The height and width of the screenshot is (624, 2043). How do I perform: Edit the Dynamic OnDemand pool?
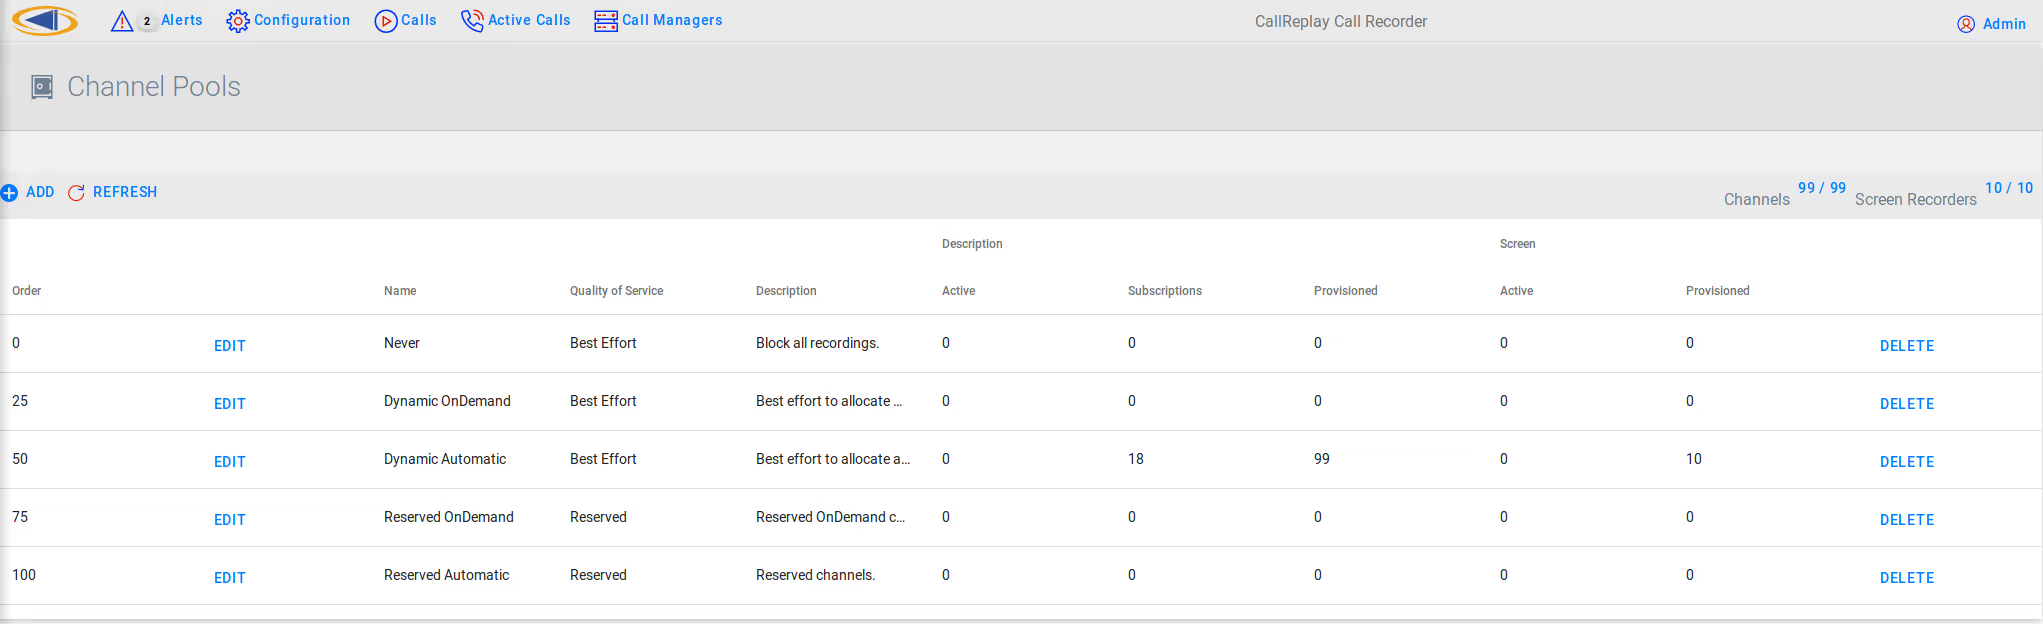click(x=230, y=404)
